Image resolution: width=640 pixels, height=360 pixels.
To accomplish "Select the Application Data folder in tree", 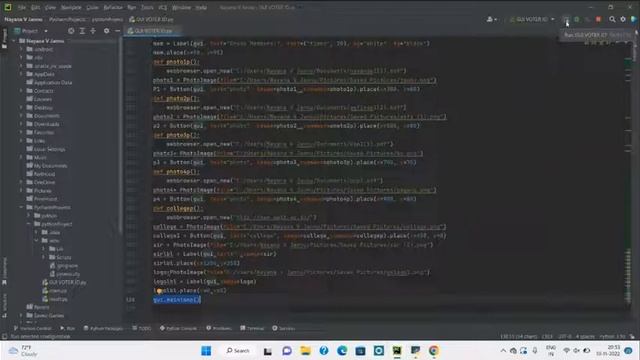I will (x=49, y=82).
